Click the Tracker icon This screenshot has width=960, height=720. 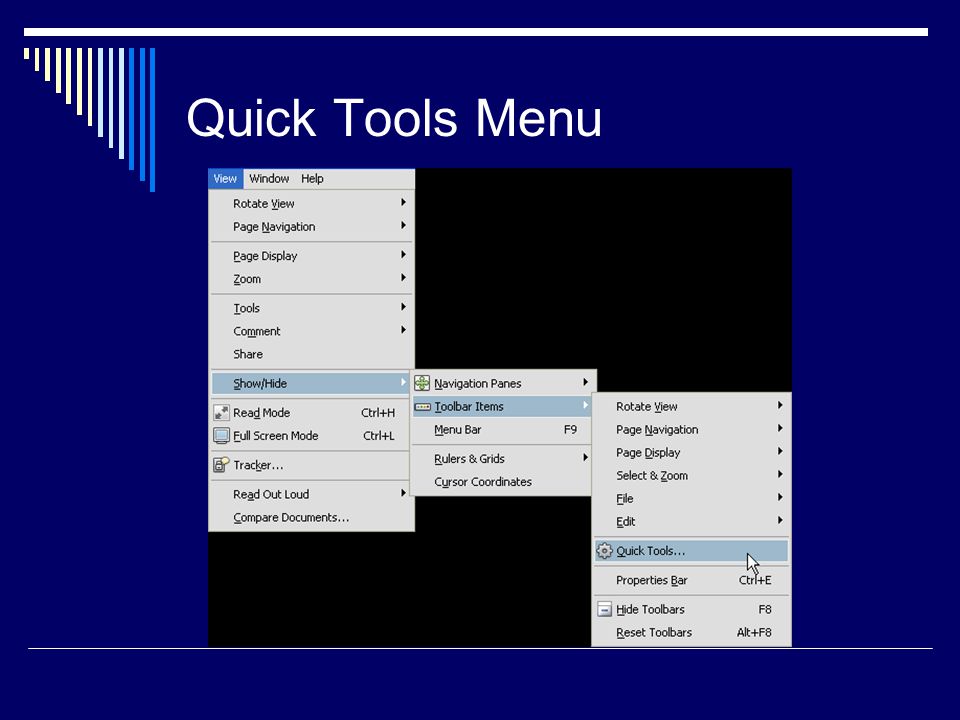point(221,465)
